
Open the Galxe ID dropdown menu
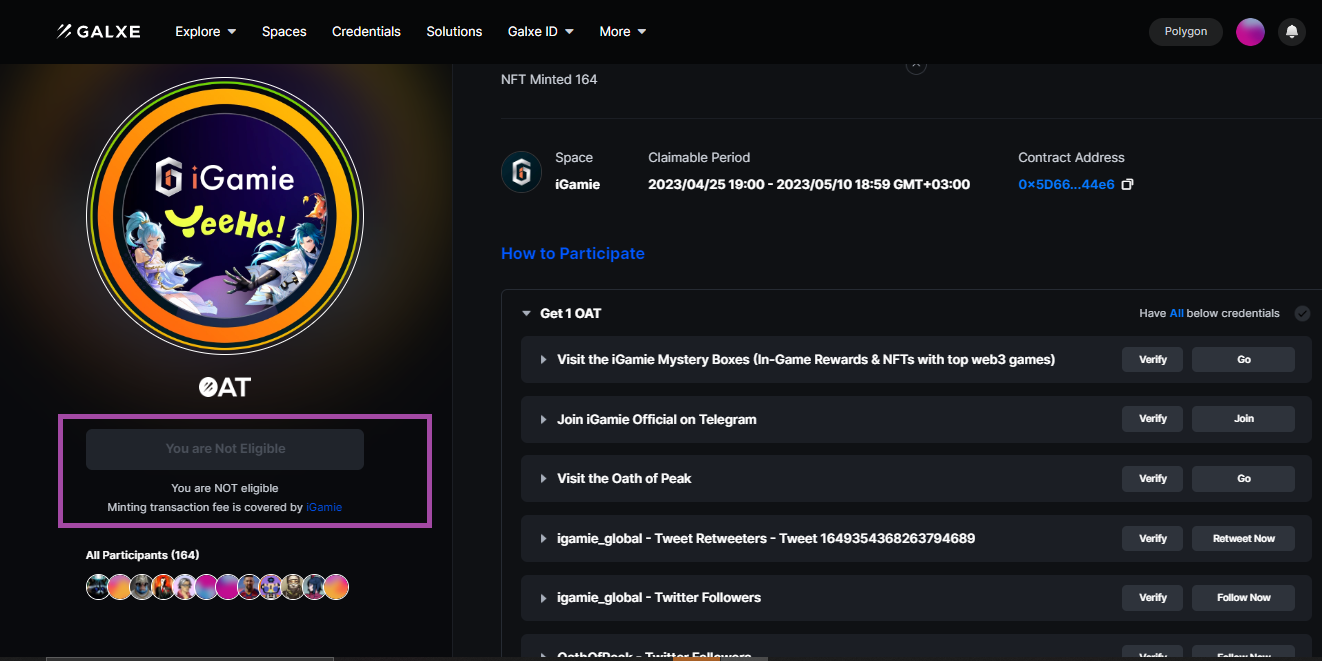point(540,32)
